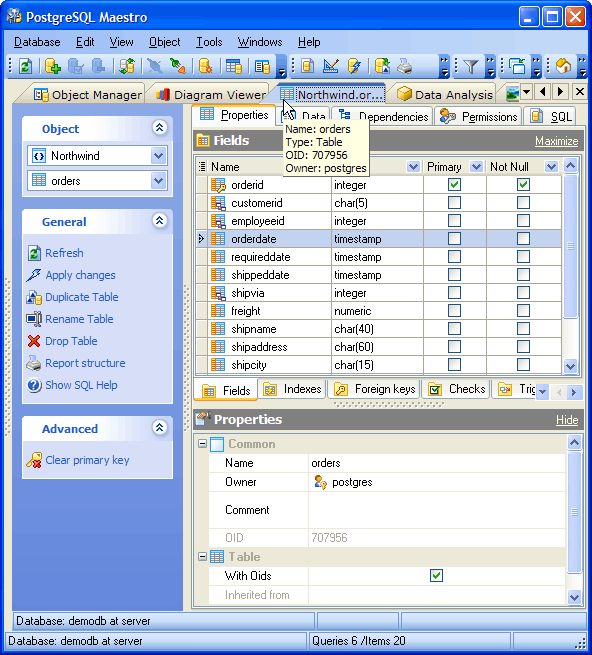Check Not Null checkbox for employeeid
Viewport: 592px width, 655px height.
523,221
